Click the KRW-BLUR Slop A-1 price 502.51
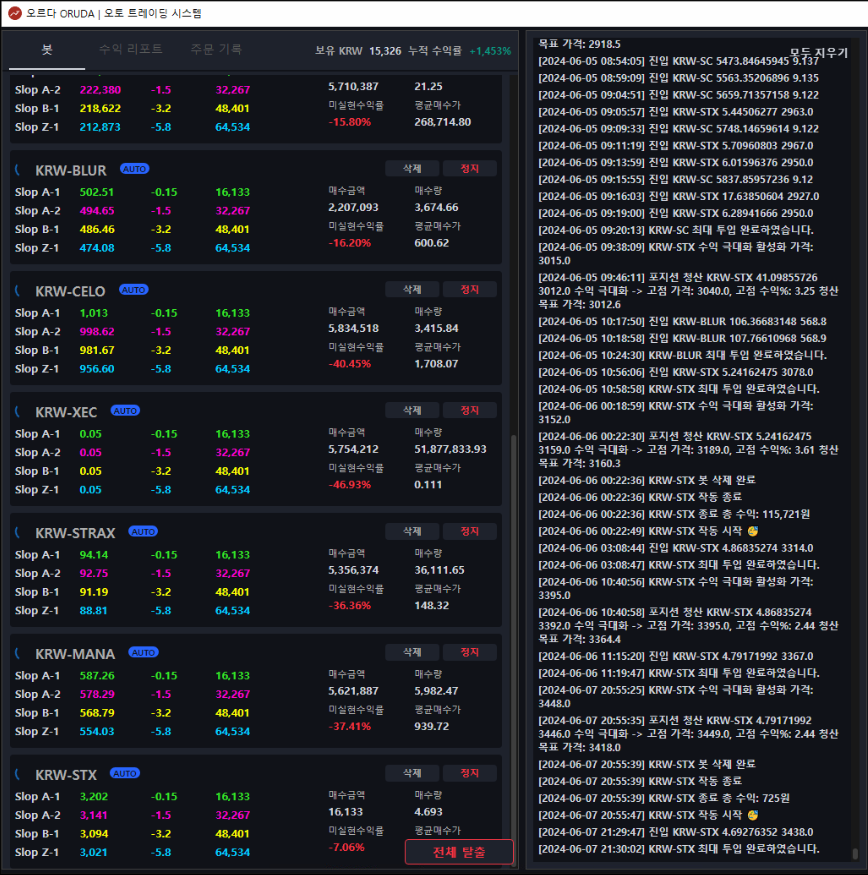Viewport: 868px width, 875px height. (97, 192)
